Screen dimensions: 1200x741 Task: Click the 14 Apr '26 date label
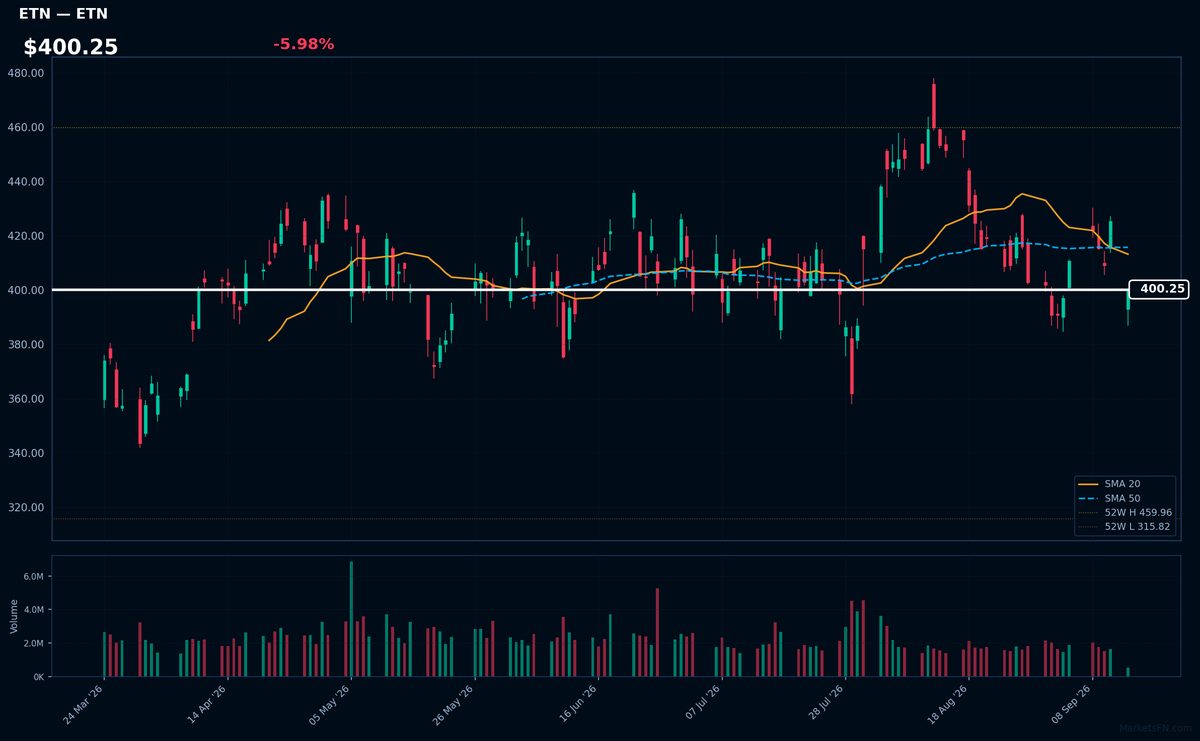click(207, 705)
